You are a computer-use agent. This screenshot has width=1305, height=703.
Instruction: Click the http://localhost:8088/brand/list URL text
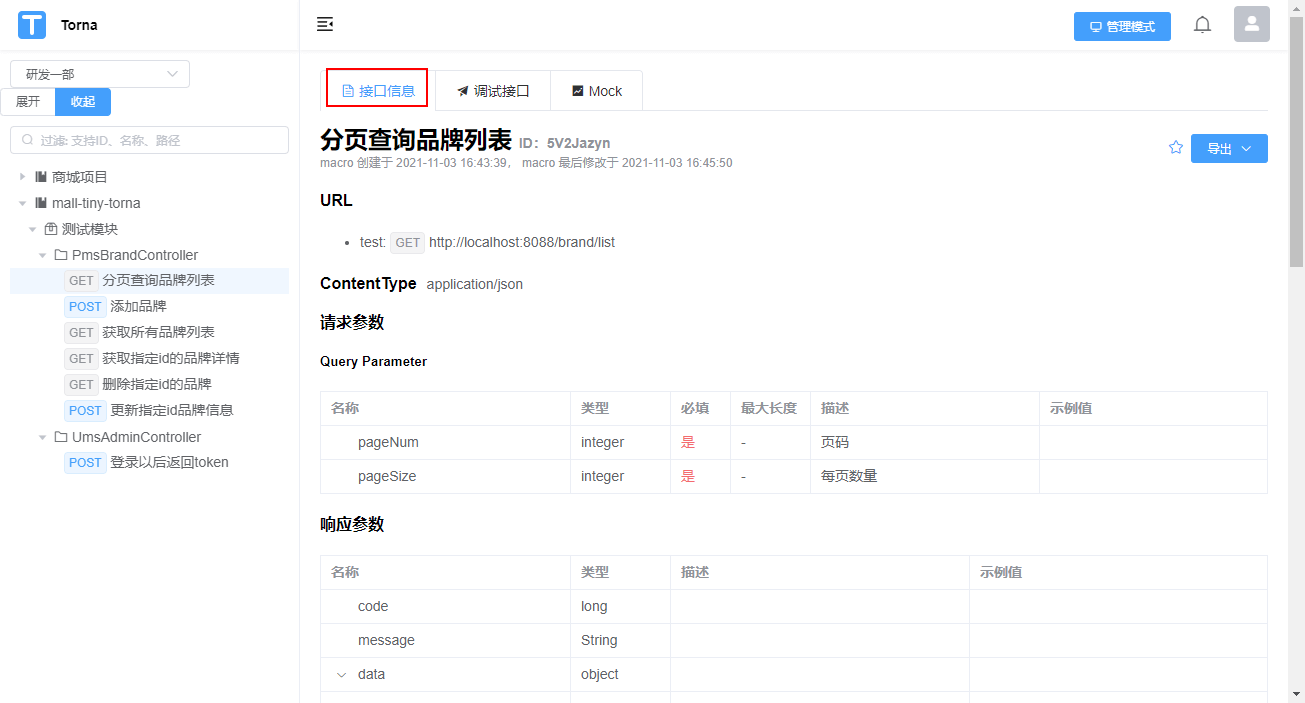coord(522,243)
